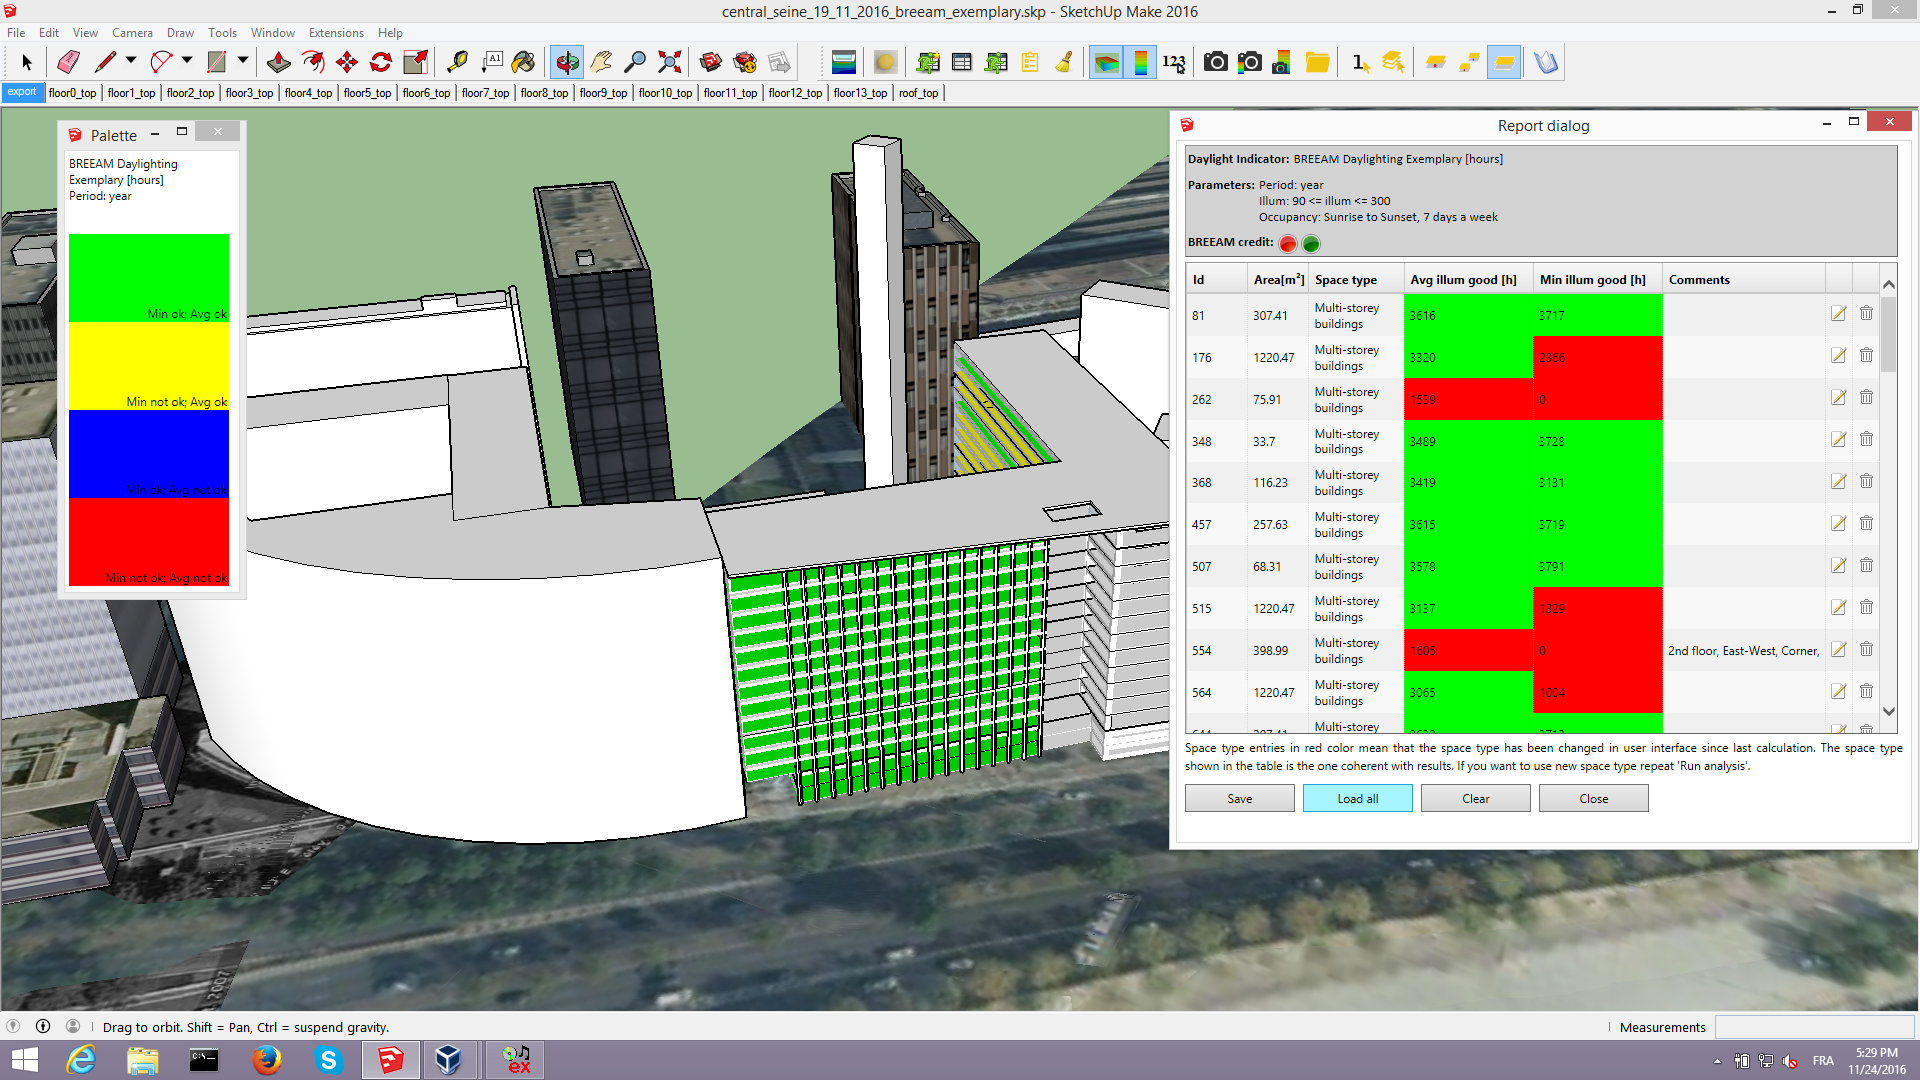
Task: Select the Rotate tool
Action: coord(381,62)
